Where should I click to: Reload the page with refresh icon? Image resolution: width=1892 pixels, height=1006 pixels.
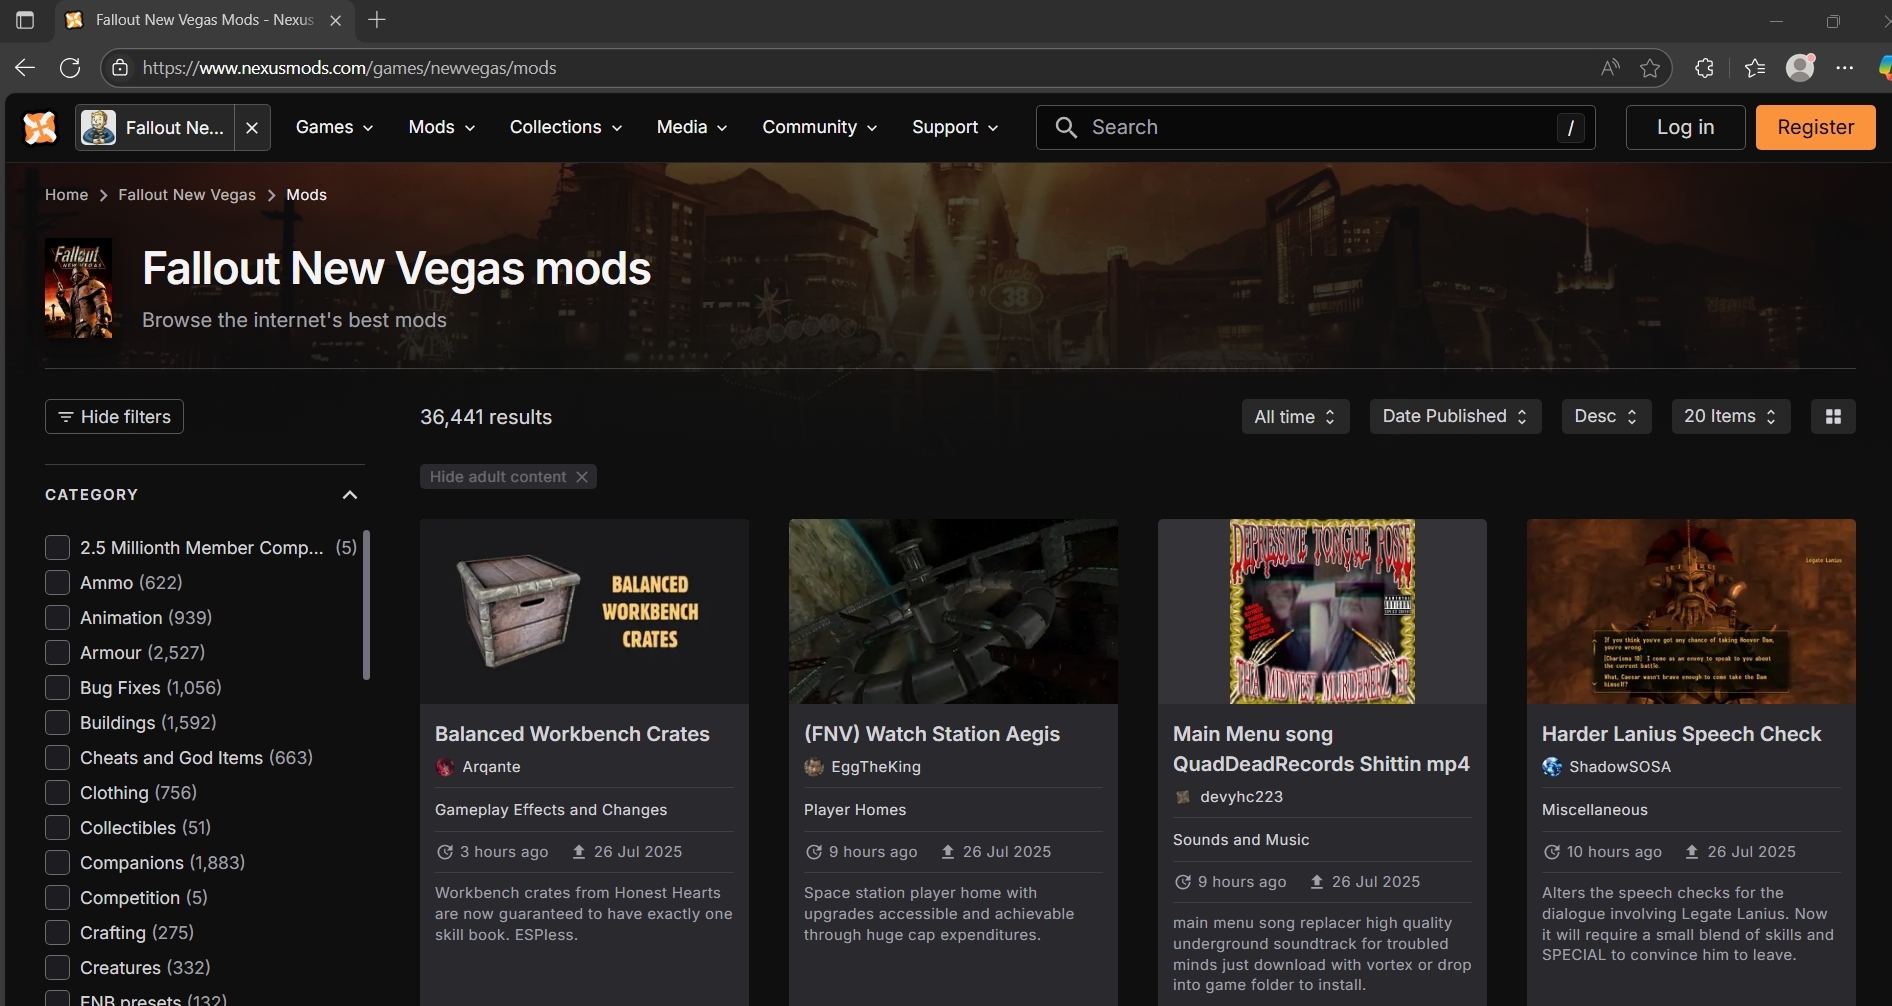pos(70,68)
